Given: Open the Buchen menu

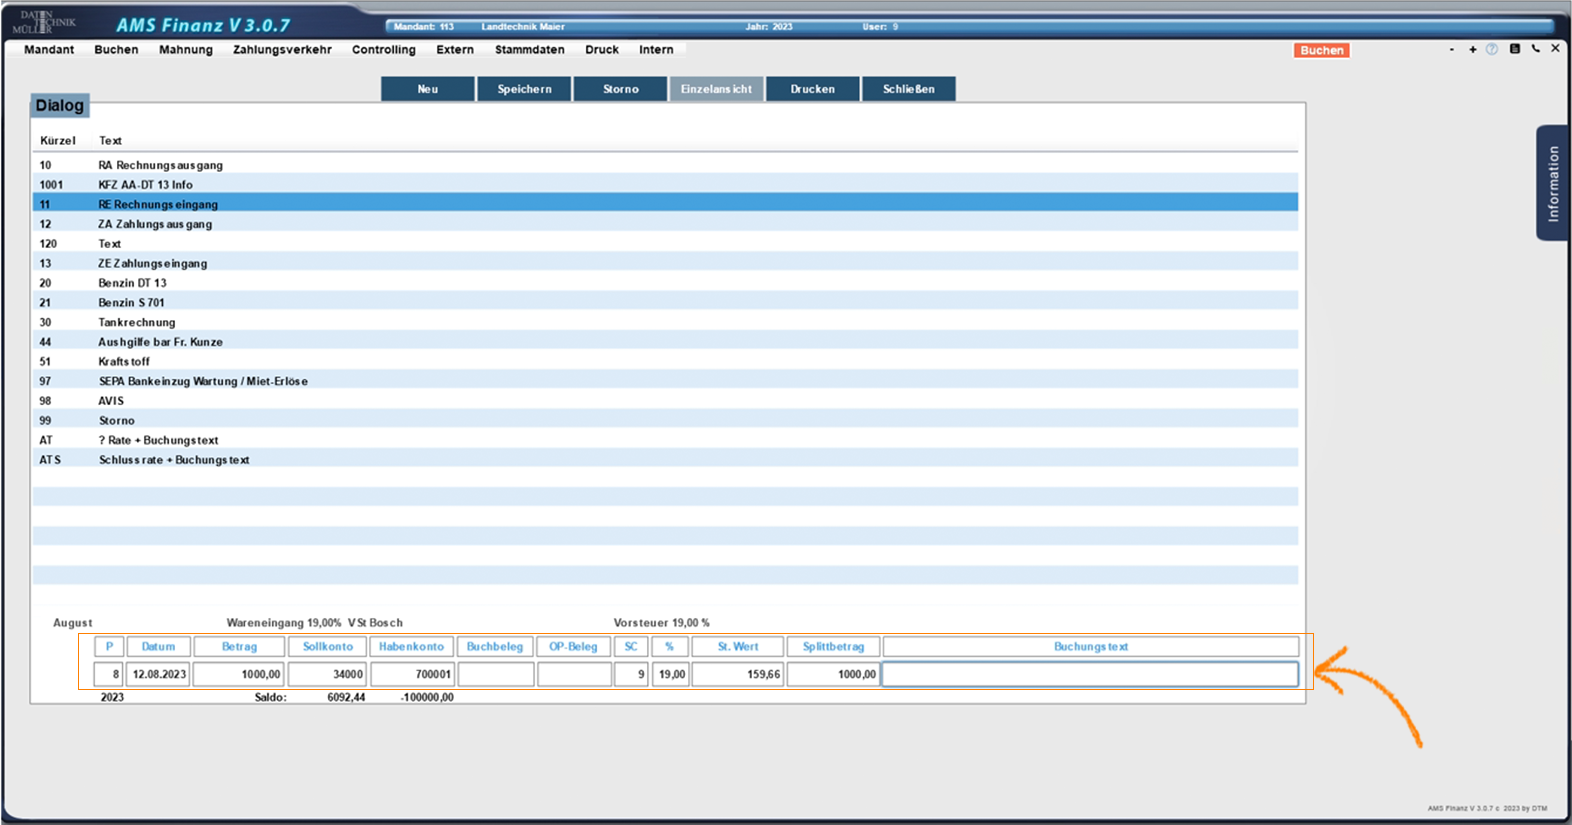Looking at the screenshot, I should point(116,50).
